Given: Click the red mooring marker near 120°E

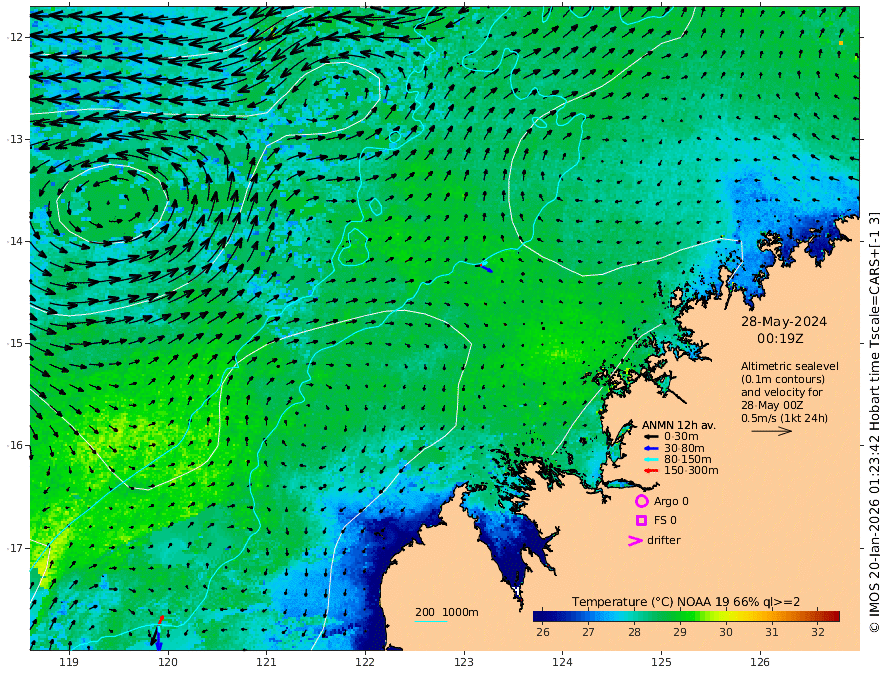Looking at the screenshot, I should point(161,619).
